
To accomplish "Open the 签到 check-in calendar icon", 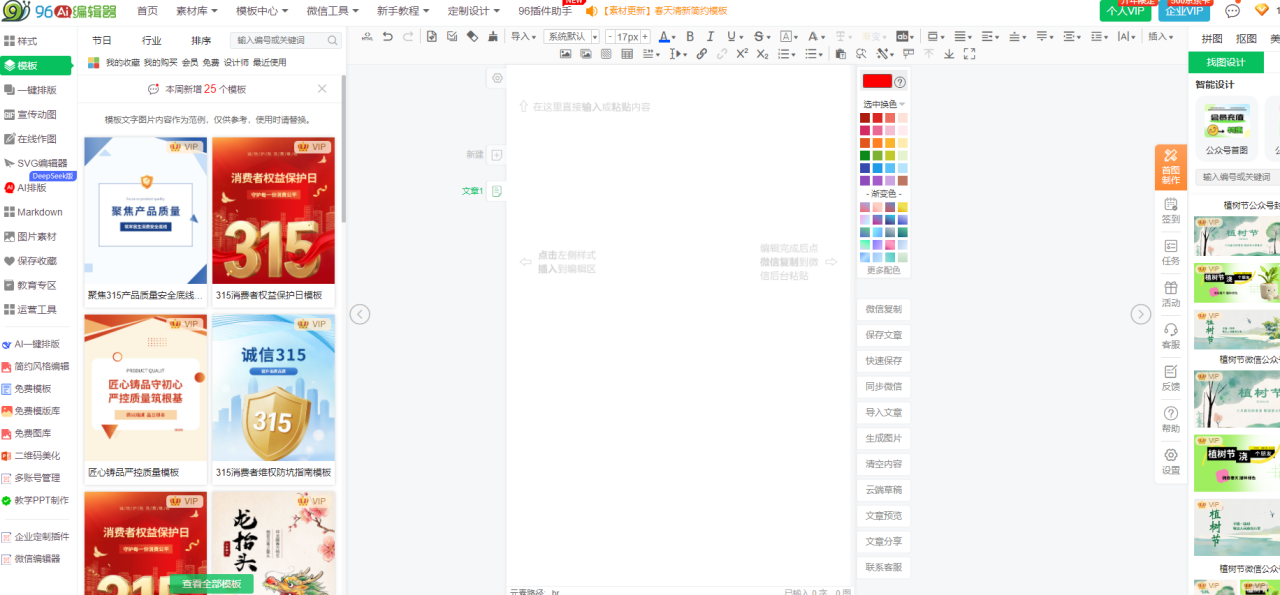I will 1170,210.
